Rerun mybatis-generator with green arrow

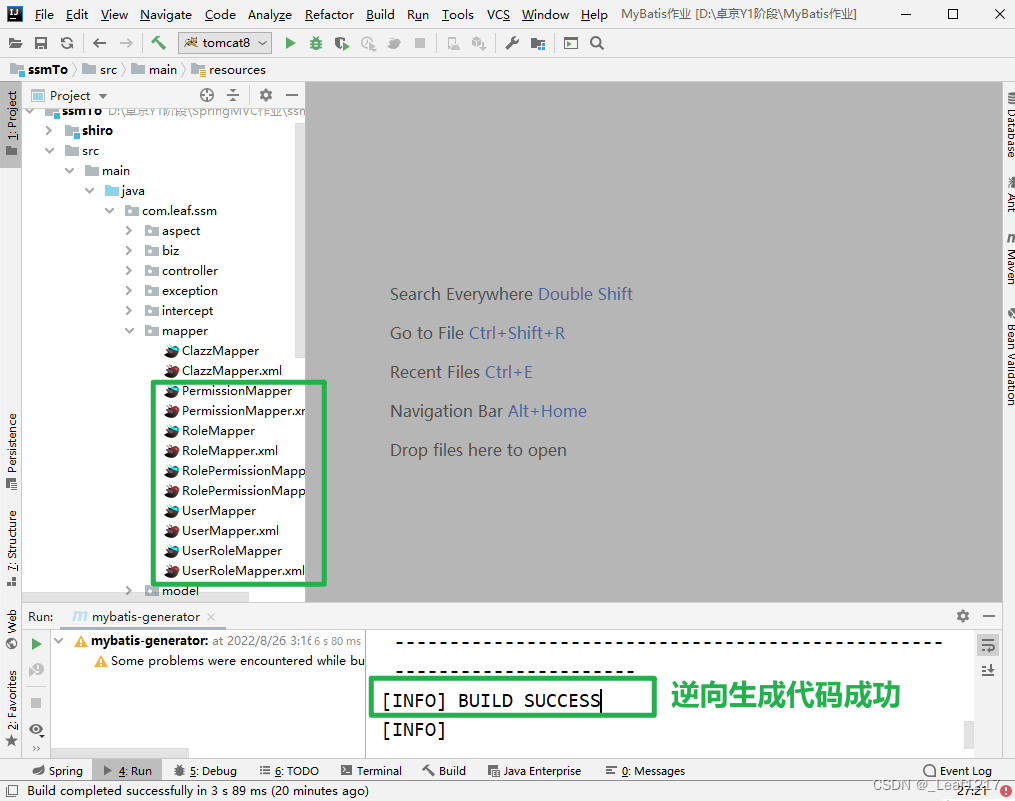tap(36, 644)
